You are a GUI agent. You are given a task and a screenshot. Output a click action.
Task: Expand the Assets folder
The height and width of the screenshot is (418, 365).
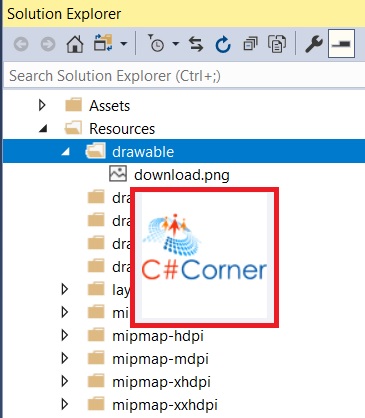pyautogui.click(x=42, y=105)
